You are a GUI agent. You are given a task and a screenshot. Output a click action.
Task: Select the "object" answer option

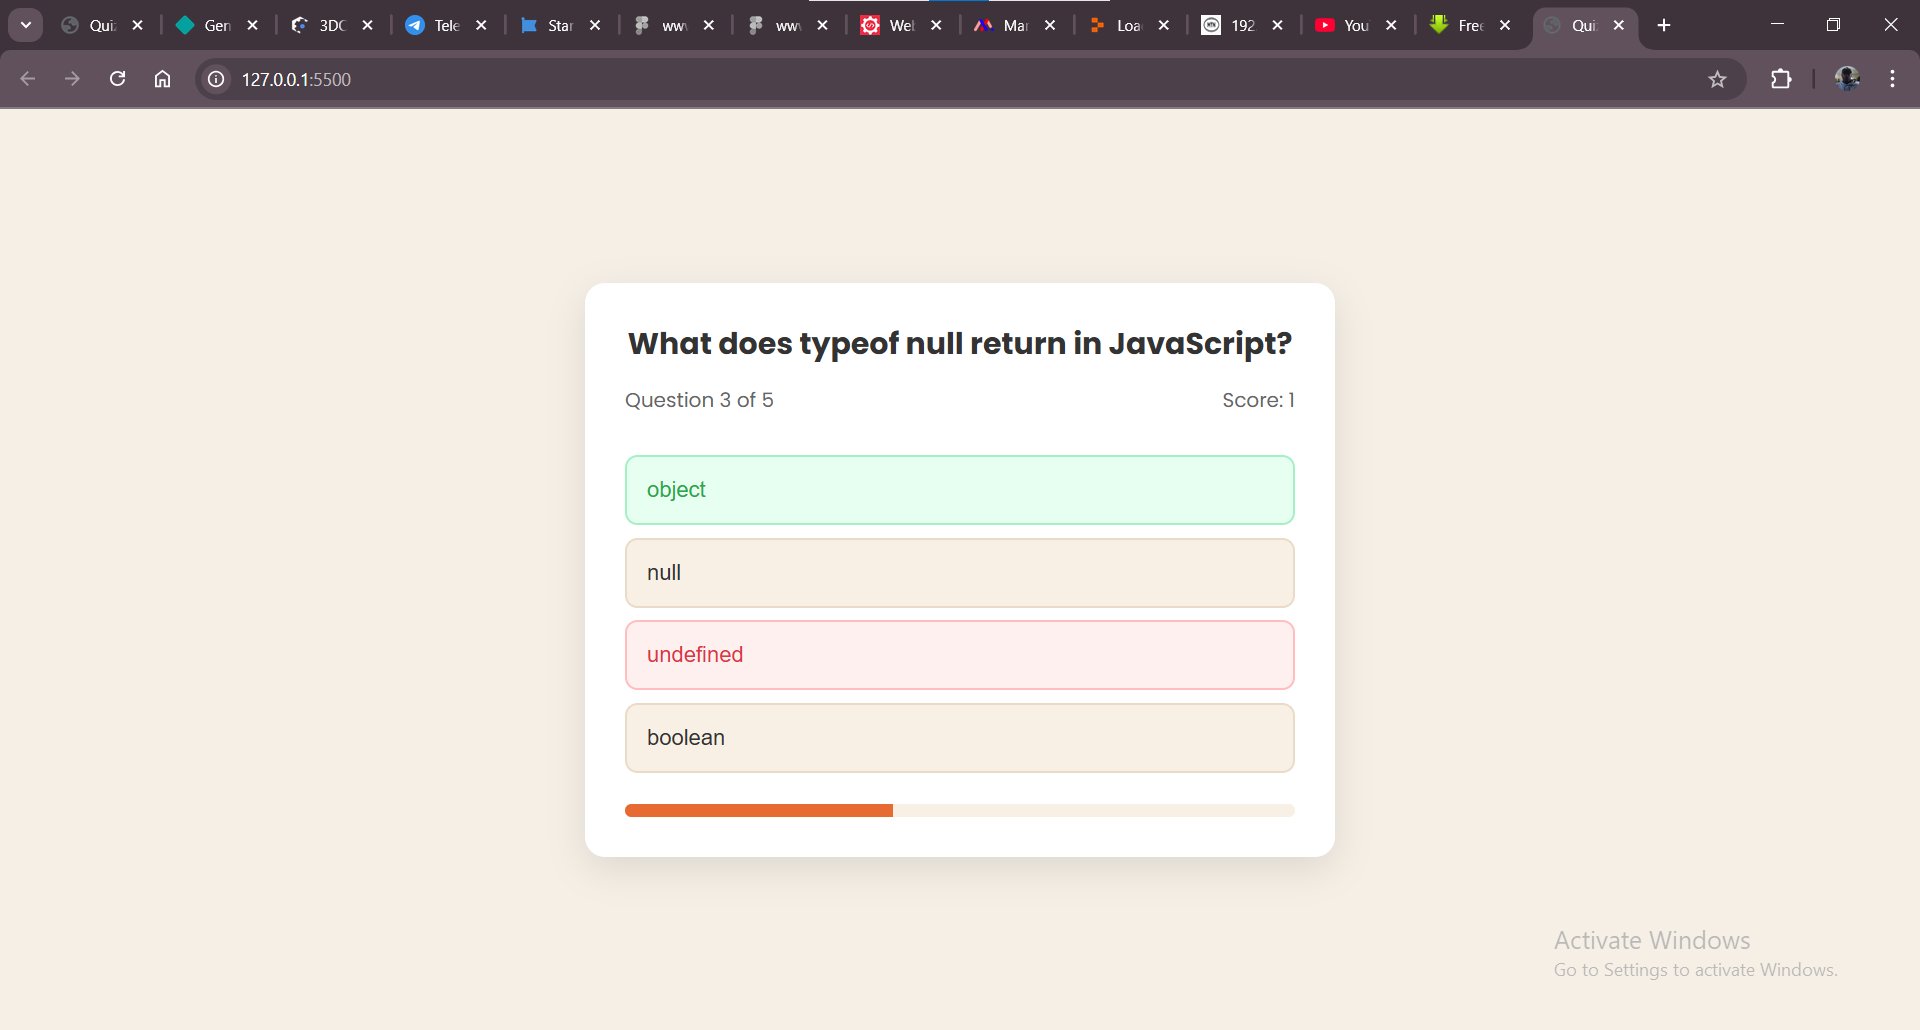pyautogui.click(x=959, y=490)
